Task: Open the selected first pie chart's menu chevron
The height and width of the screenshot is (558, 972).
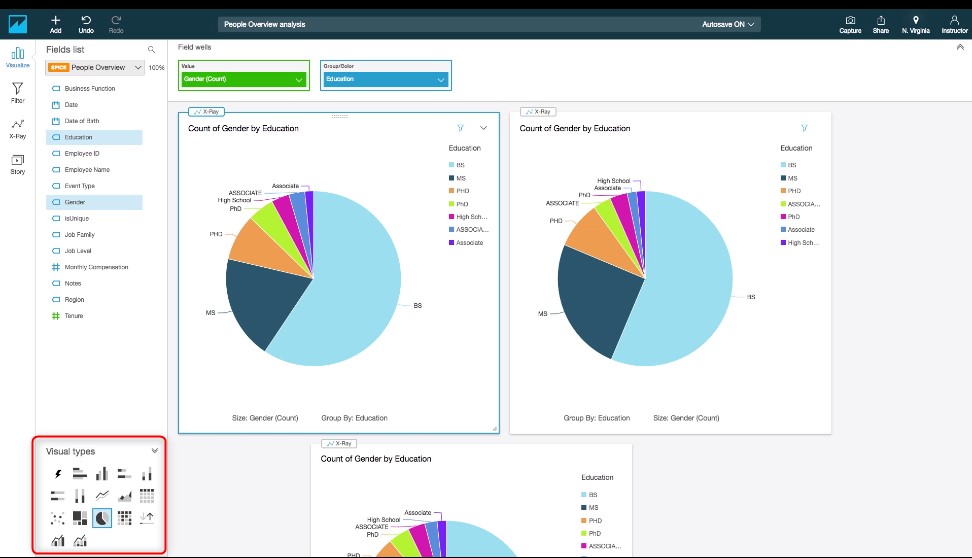Action: (484, 128)
